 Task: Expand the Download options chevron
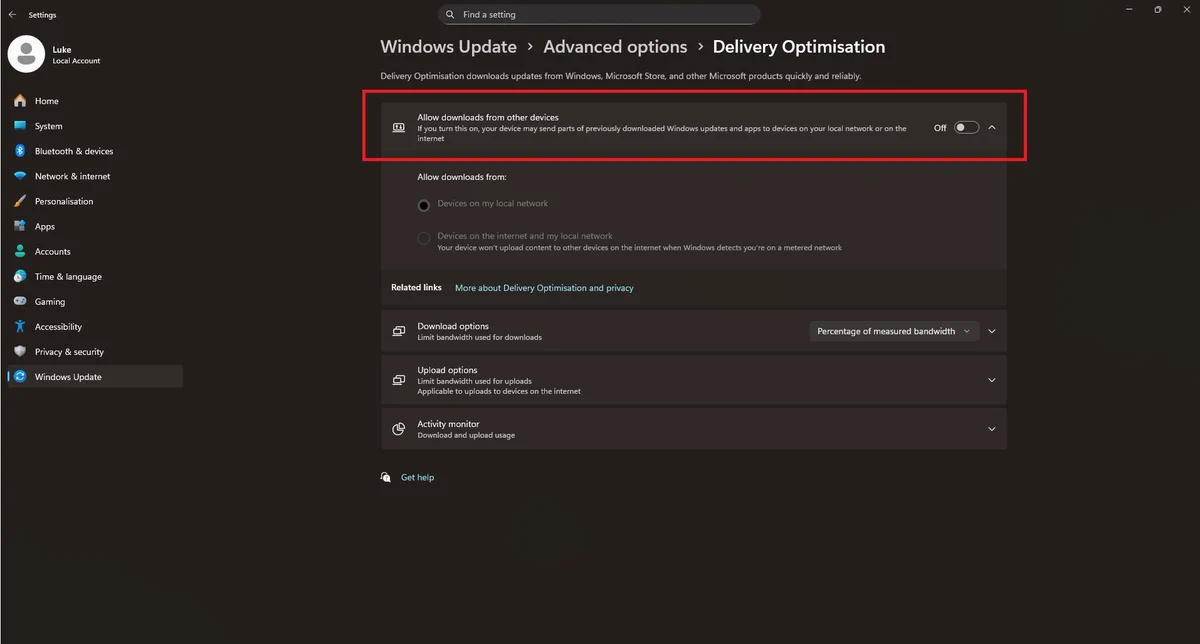pyautogui.click(x=992, y=331)
